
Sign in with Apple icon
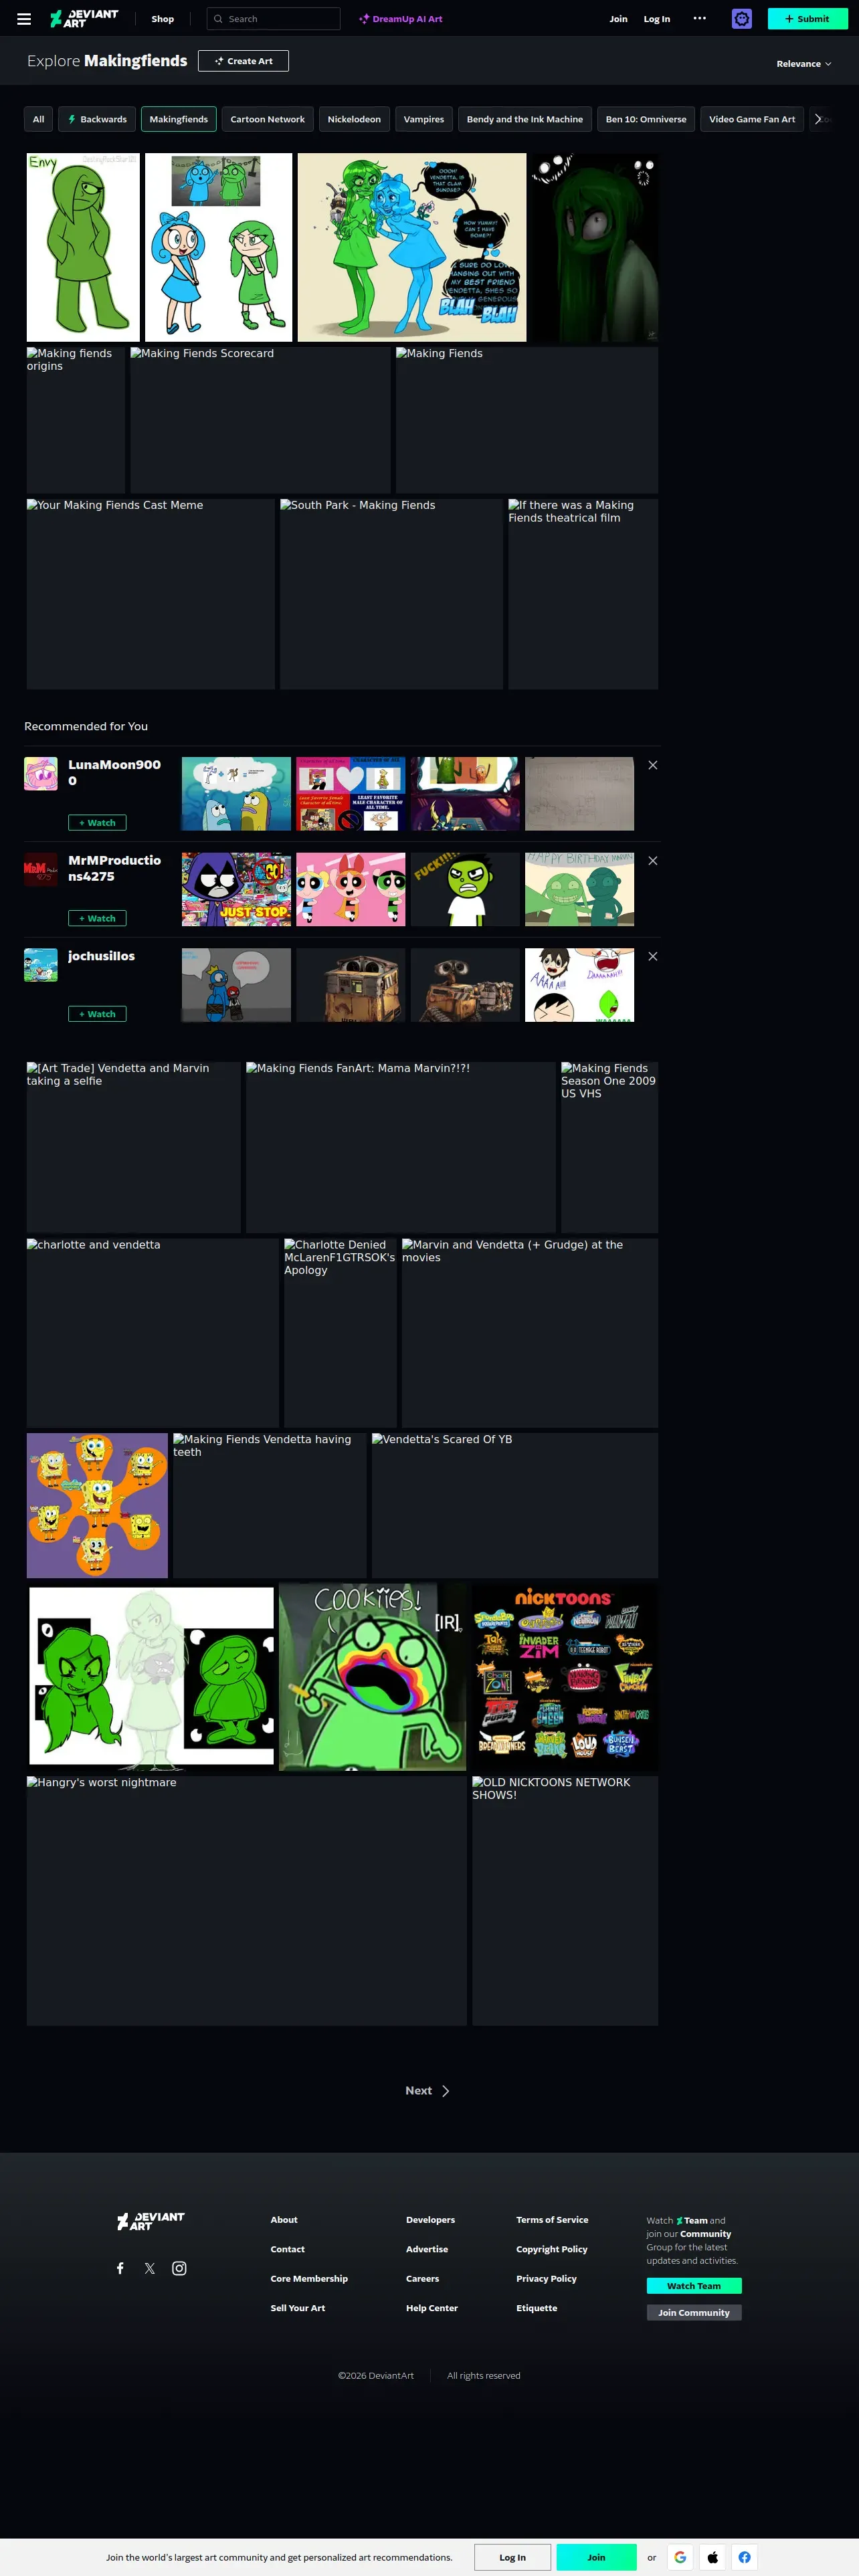713,2557
